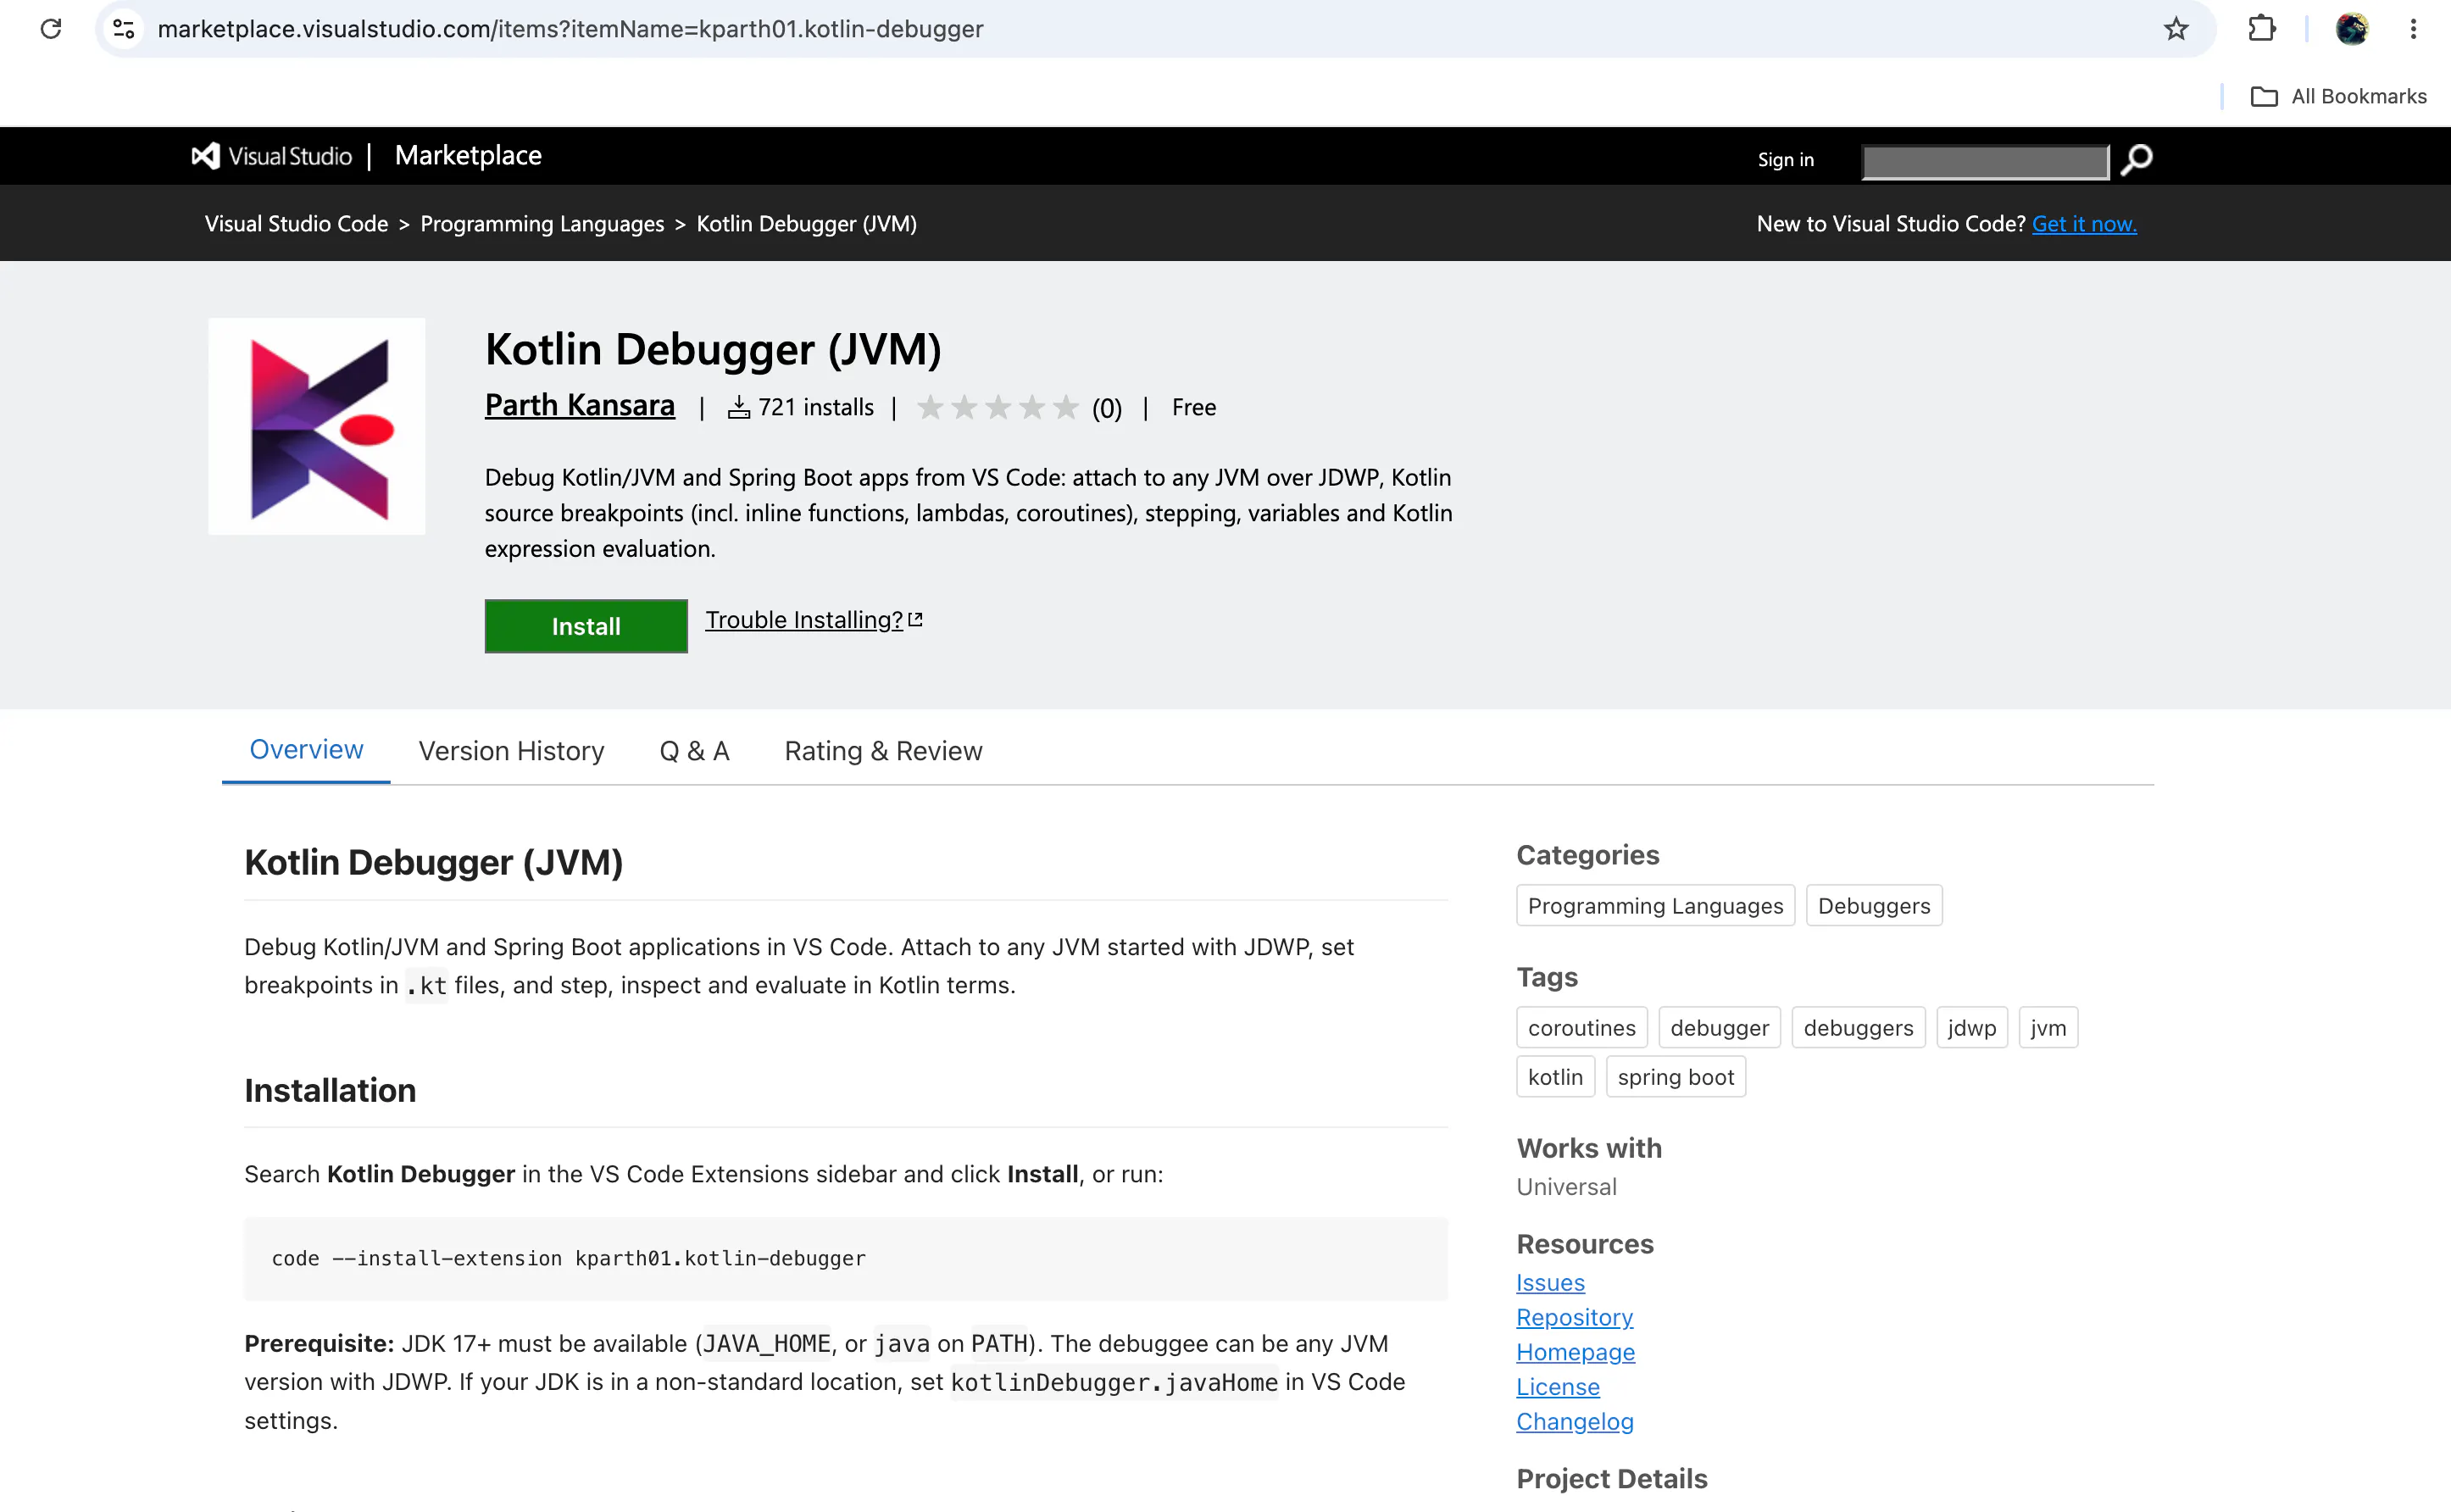Click the code --install-extension command text

(568, 1259)
